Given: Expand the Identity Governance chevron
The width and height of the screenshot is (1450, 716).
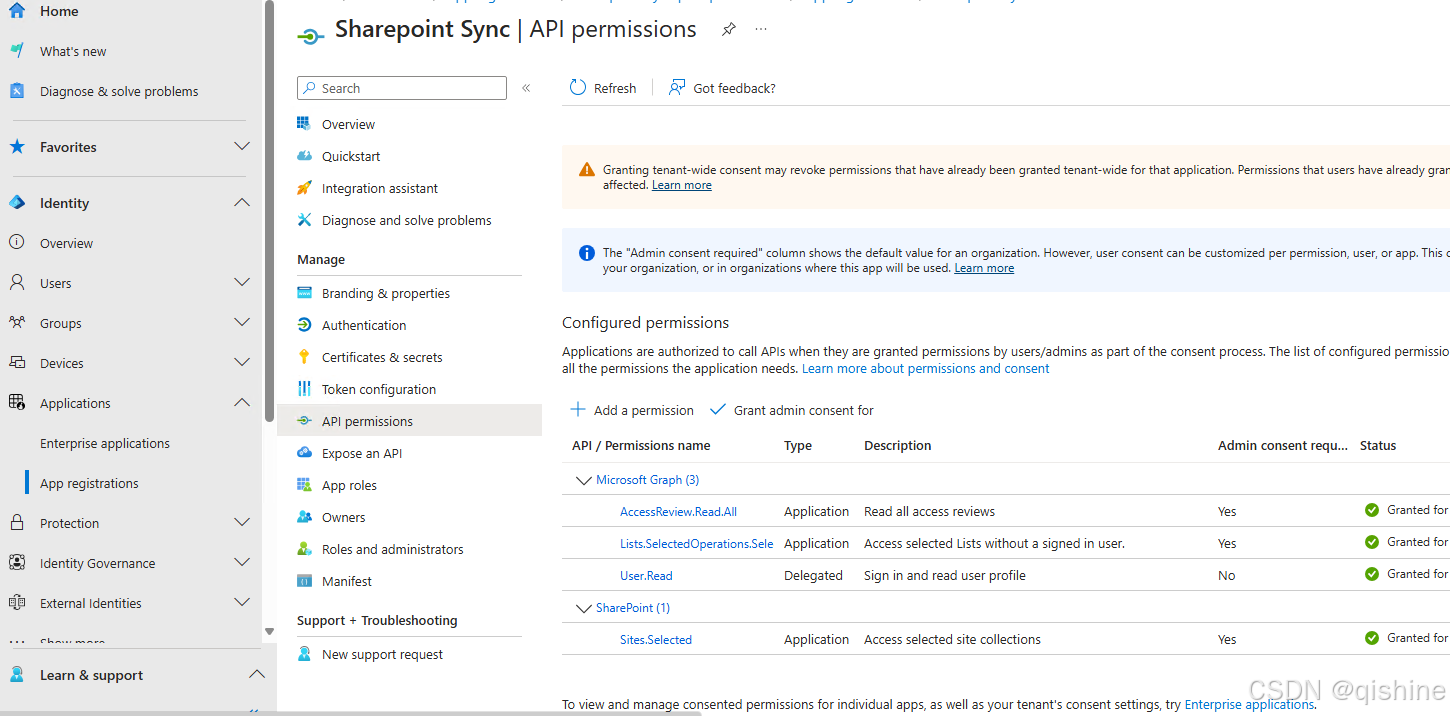Looking at the screenshot, I should 242,562.
